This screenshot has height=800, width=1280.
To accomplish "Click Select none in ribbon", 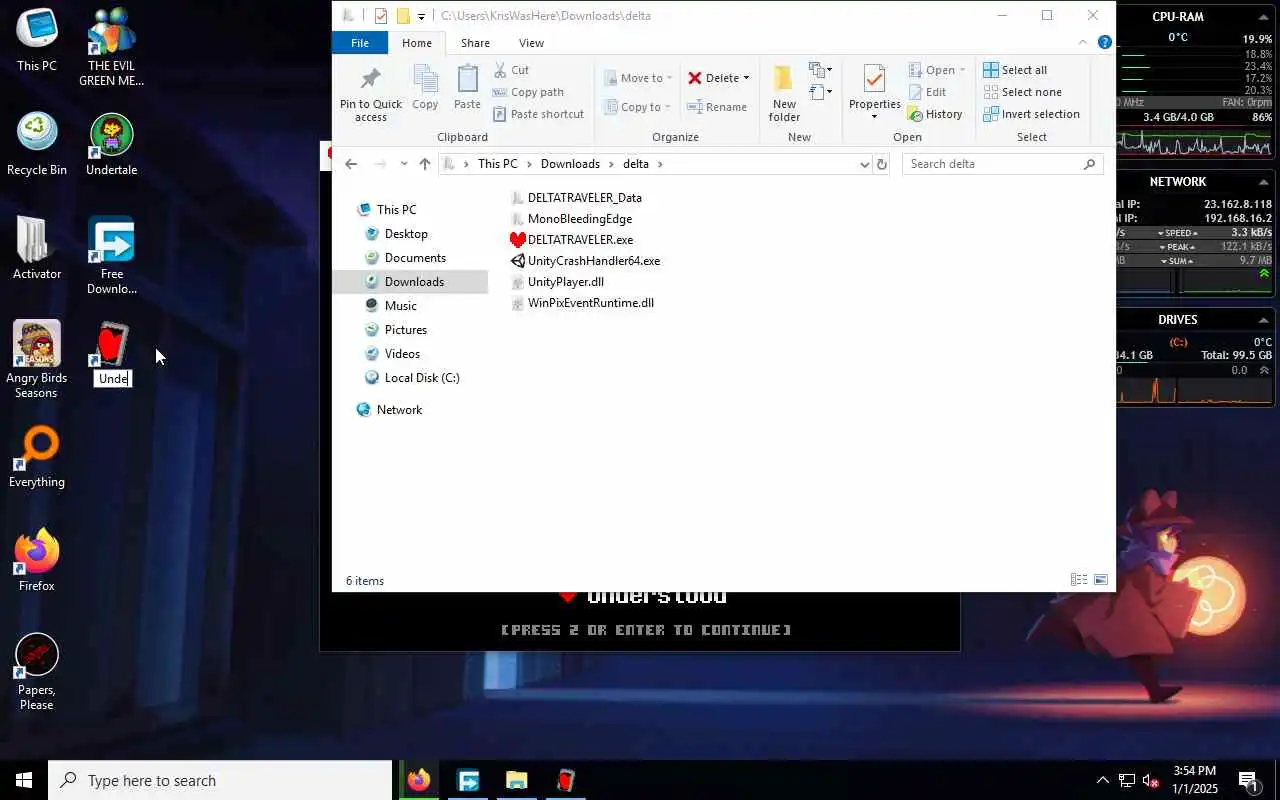I will [x=1022, y=92].
